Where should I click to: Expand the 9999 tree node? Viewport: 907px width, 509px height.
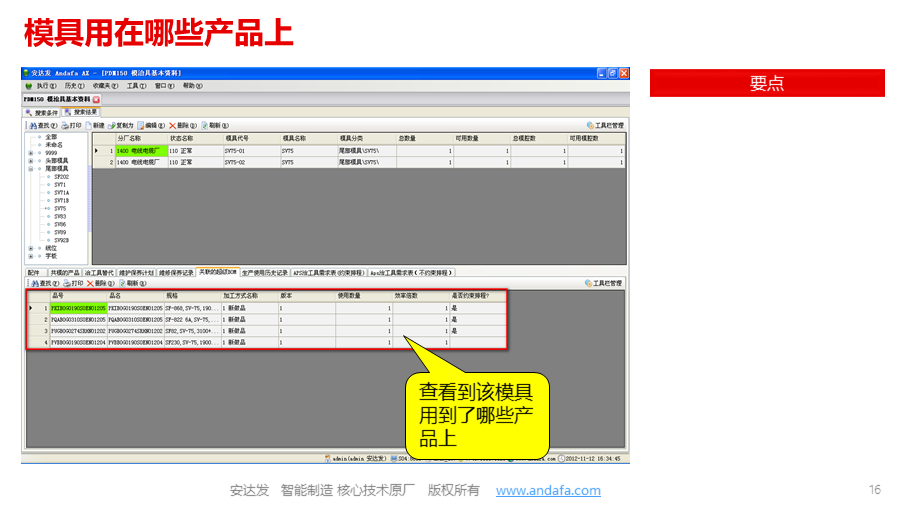(x=30, y=153)
